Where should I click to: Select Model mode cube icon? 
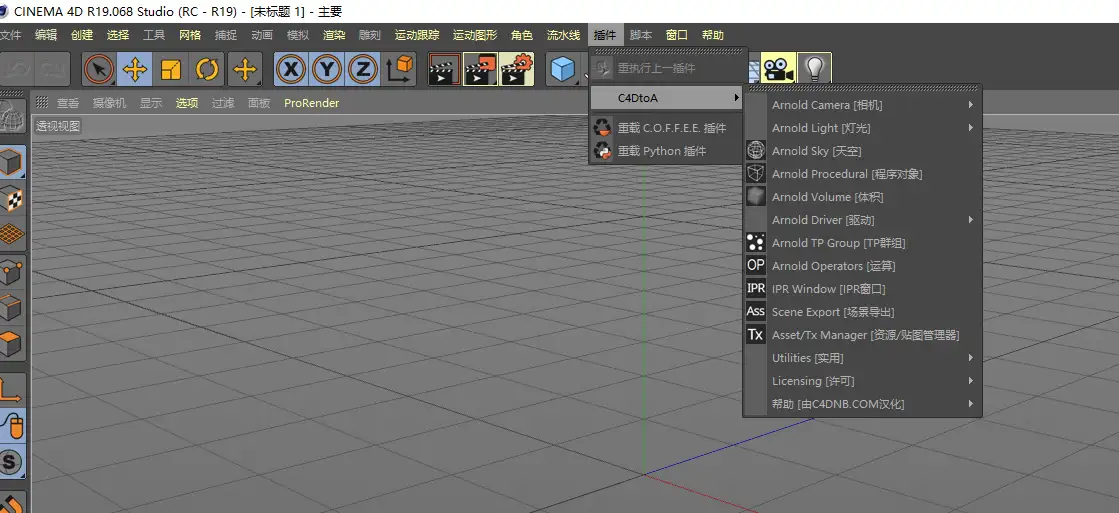tap(13, 163)
